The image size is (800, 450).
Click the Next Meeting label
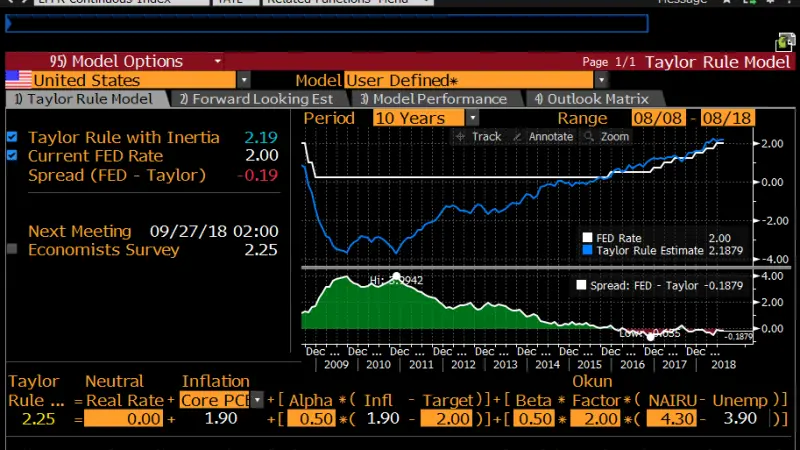point(80,231)
